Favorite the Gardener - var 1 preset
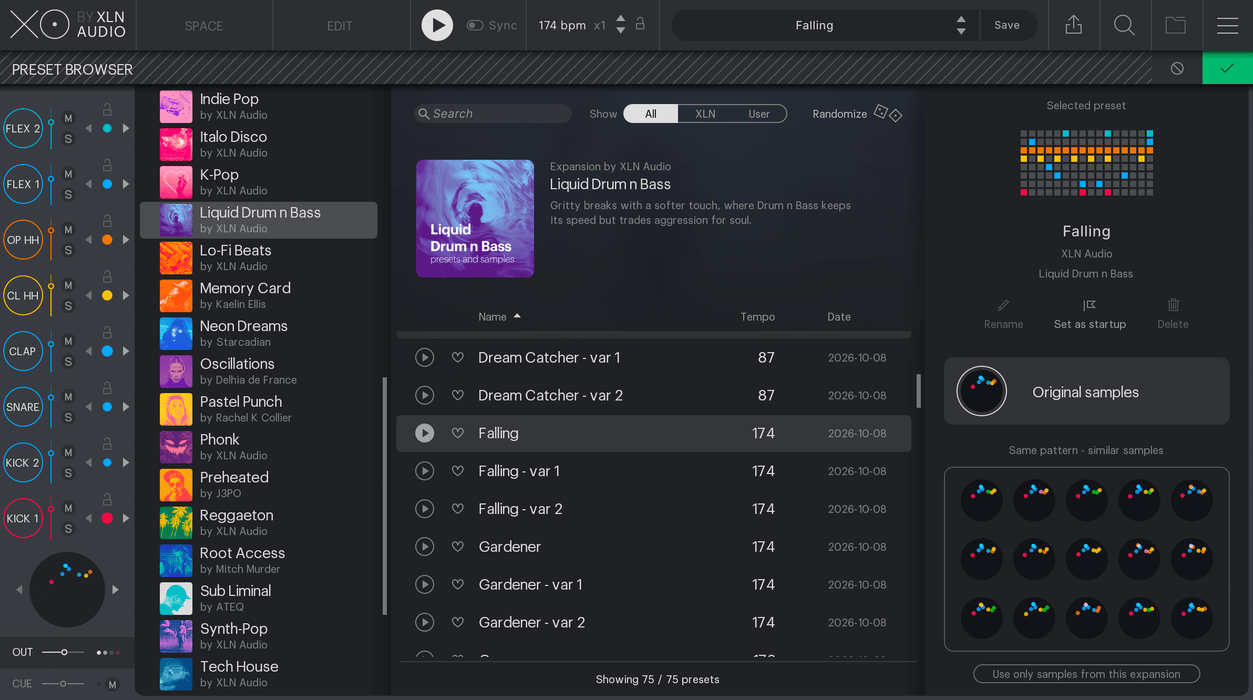Screen dimensions: 1253x700 tap(458, 584)
